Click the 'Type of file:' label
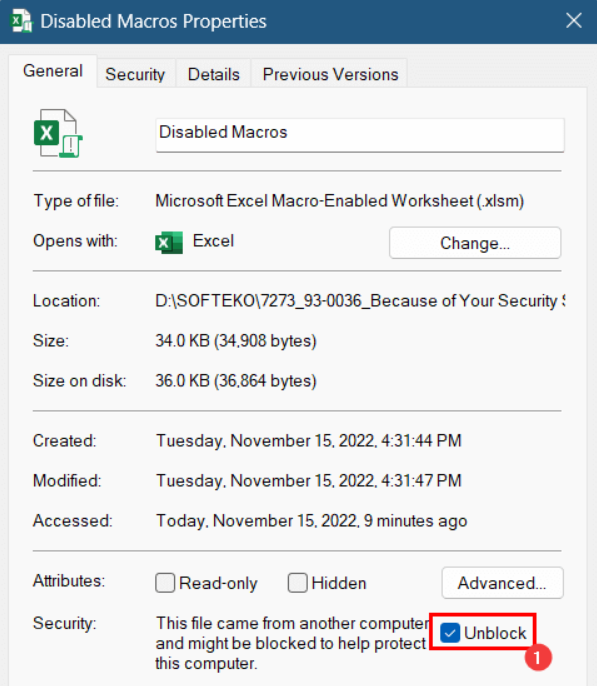The image size is (597, 686). click(76, 201)
